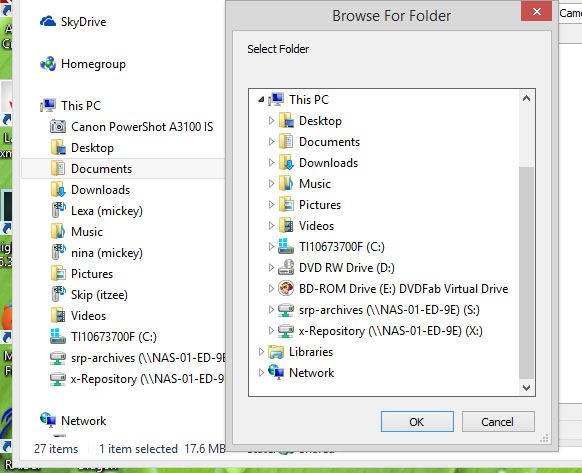582x473 pixels.
Task: Click the Music folder icon in Explorer sidebar
Action: (x=58, y=232)
